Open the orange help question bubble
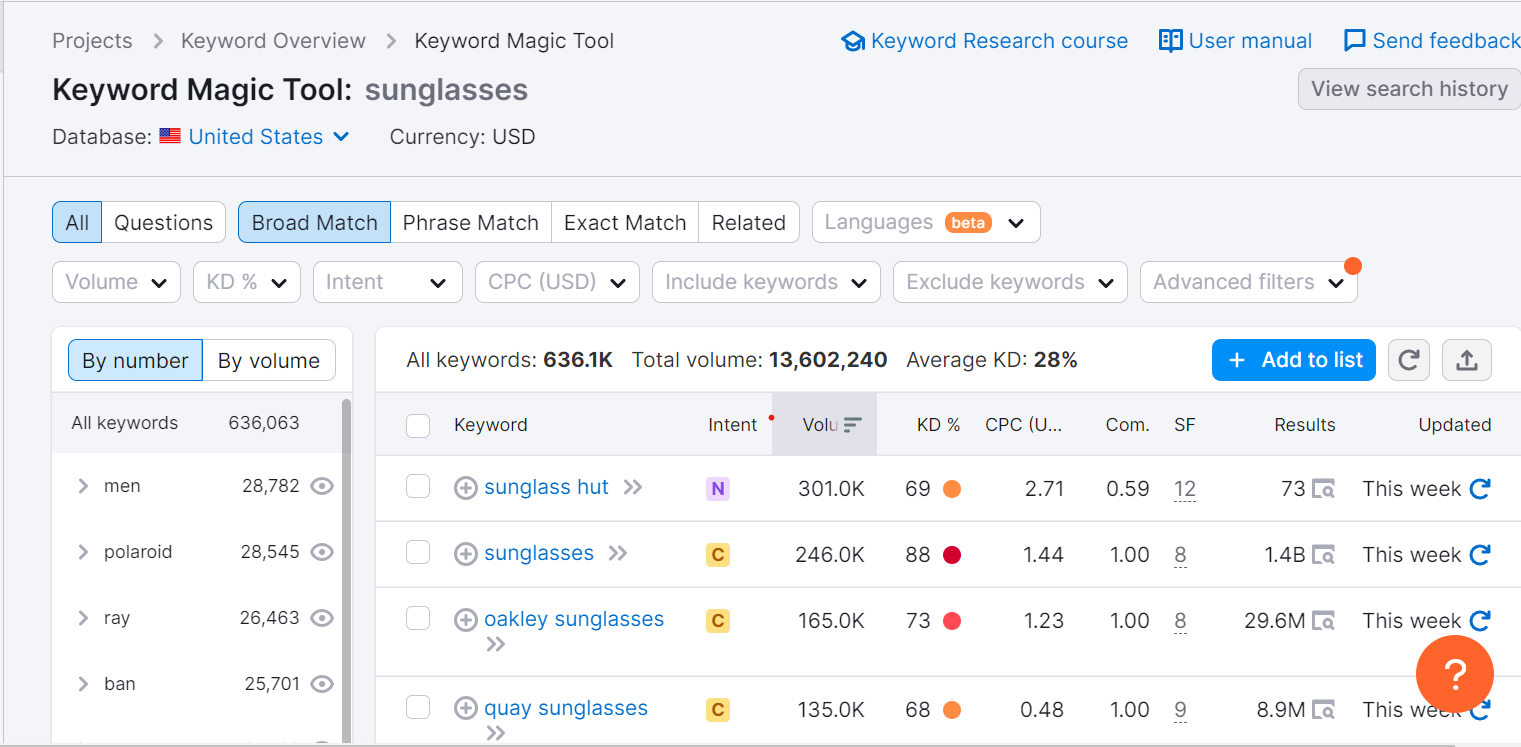This screenshot has height=747, width=1521. [x=1454, y=675]
